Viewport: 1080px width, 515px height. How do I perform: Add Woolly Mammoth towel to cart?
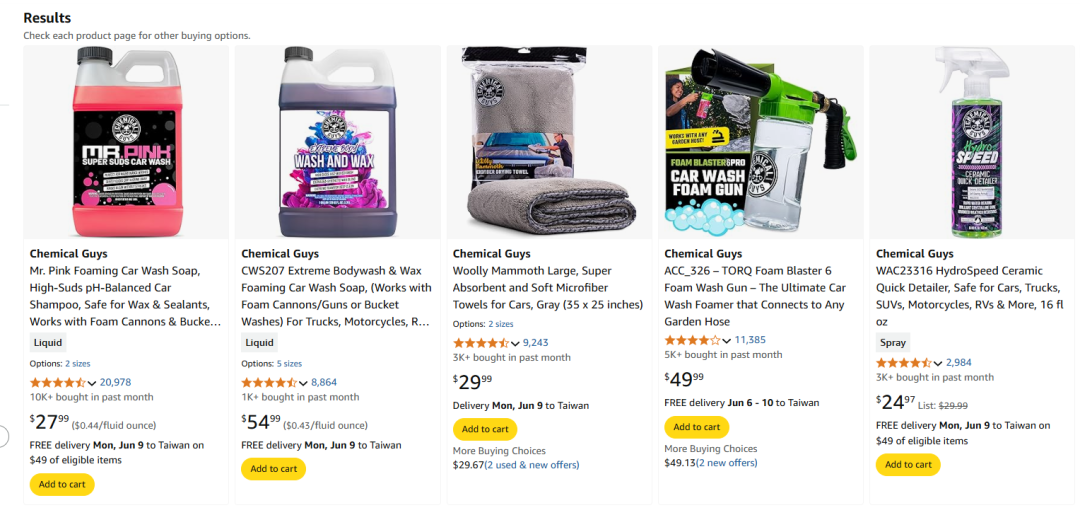[485, 429]
